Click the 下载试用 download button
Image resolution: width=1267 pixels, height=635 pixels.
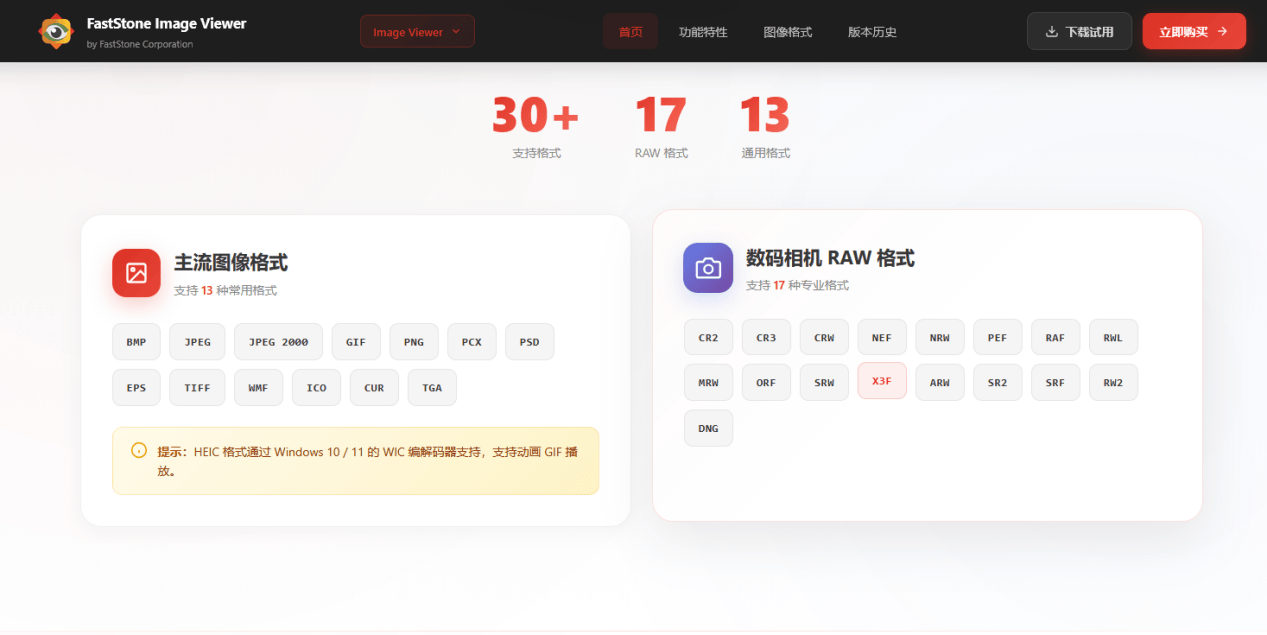pyautogui.click(x=1079, y=32)
